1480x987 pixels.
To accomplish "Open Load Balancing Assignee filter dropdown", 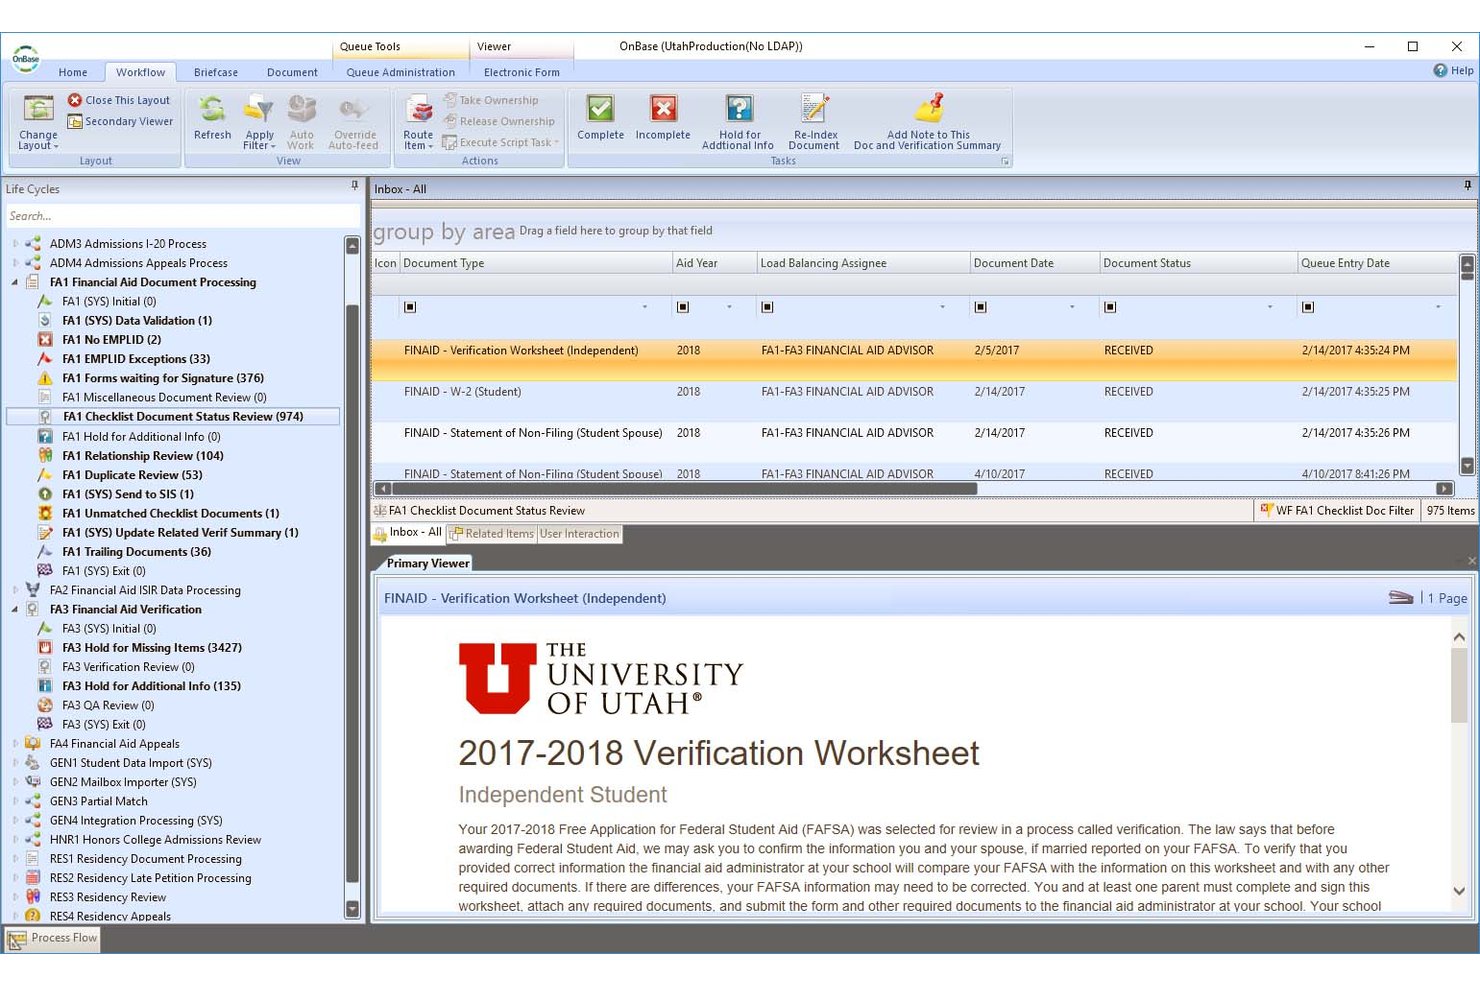I will (942, 307).
